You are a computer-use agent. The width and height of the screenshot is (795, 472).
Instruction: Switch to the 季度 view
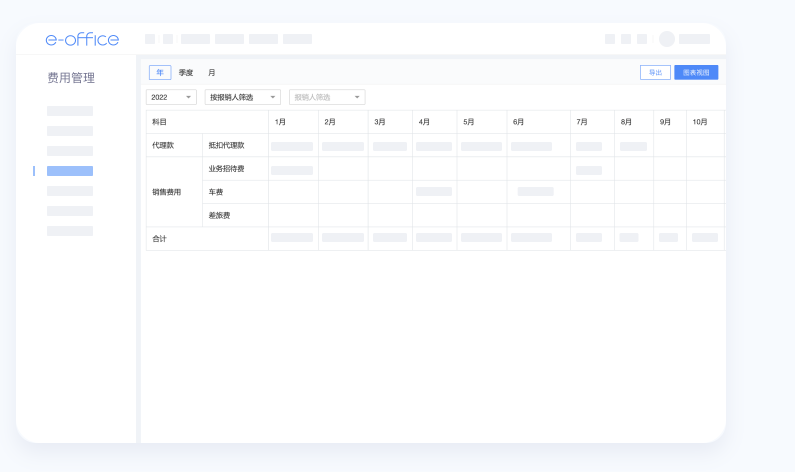(x=186, y=73)
